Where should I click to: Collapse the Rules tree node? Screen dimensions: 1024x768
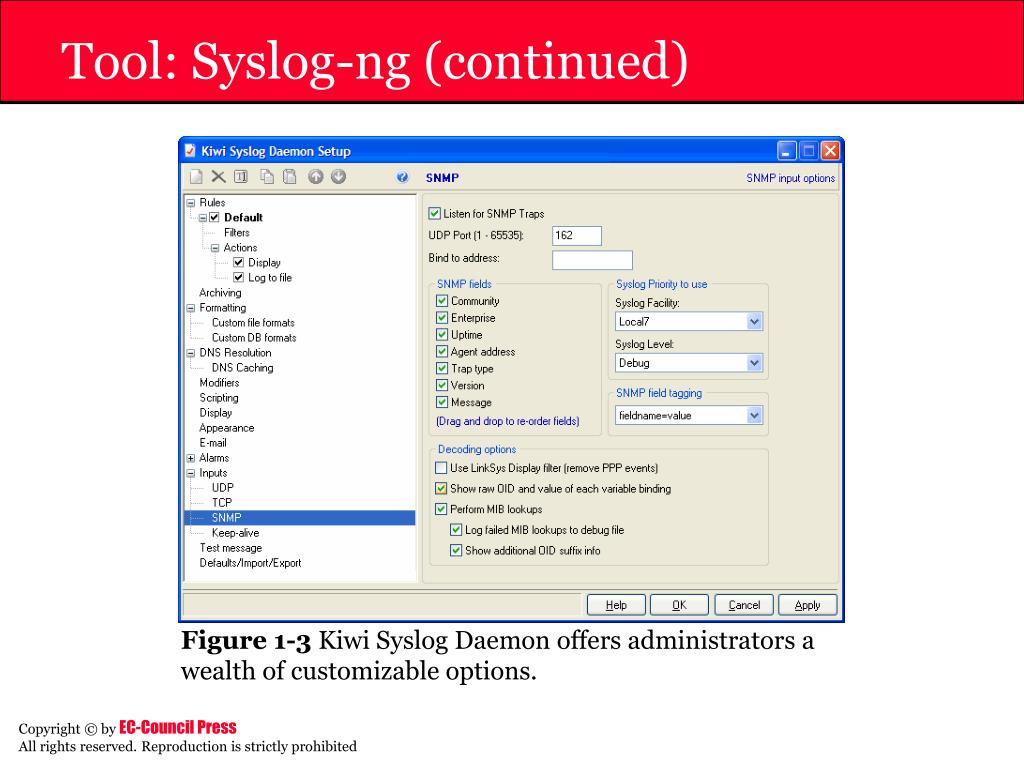[191, 203]
